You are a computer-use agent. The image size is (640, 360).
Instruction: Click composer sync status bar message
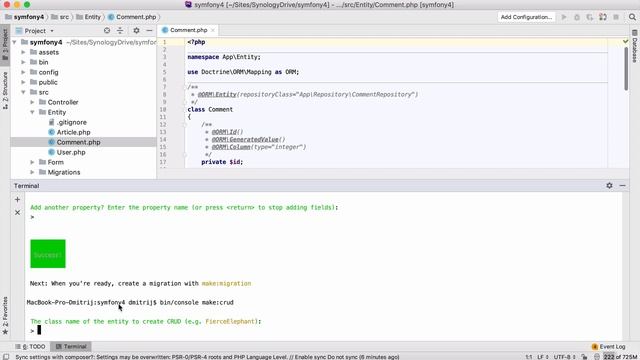point(207,357)
